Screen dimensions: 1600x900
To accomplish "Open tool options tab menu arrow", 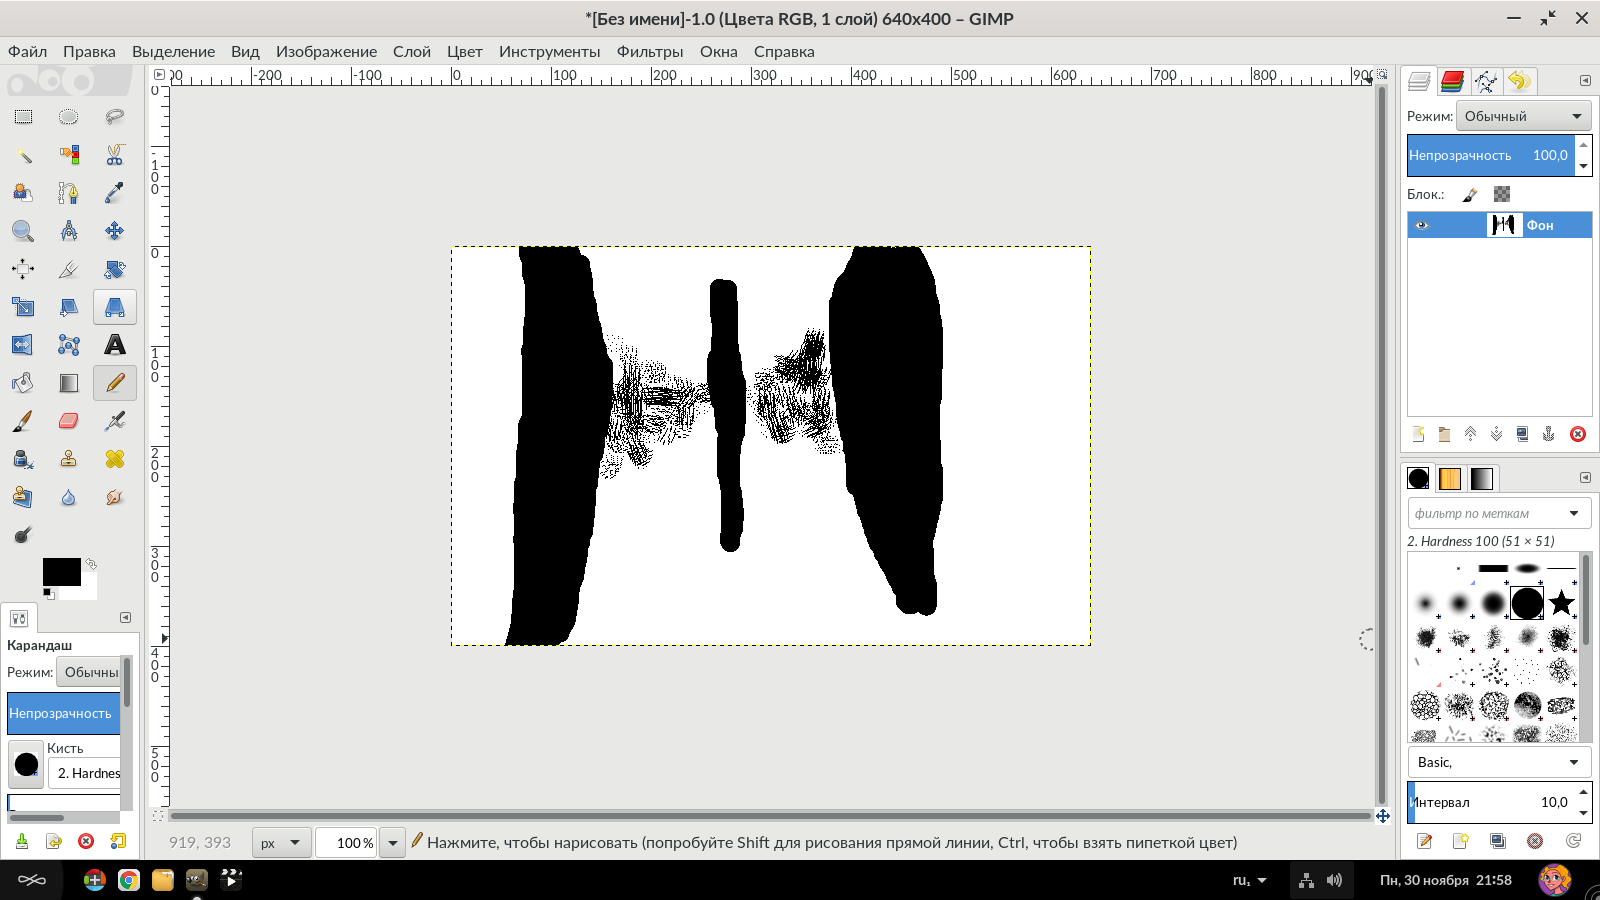I will [125, 617].
